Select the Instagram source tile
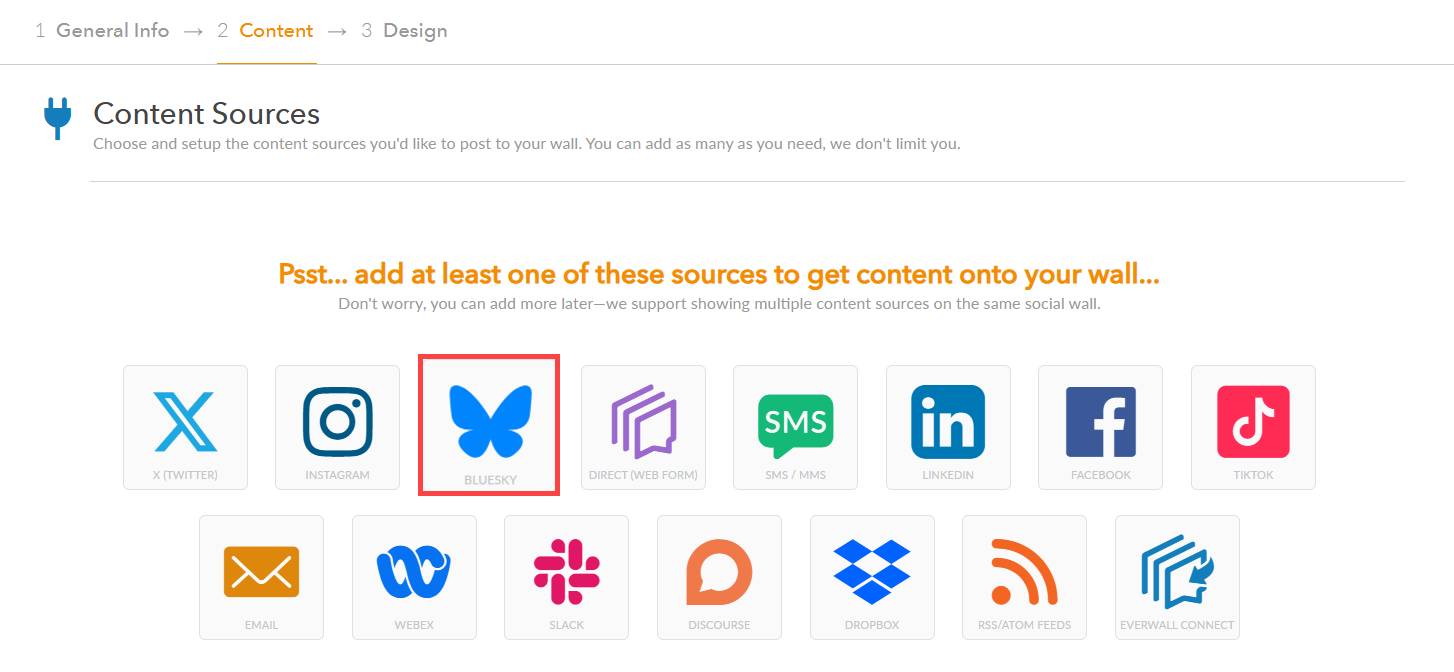The height and width of the screenshot is (672, 1454). (337, 427)
